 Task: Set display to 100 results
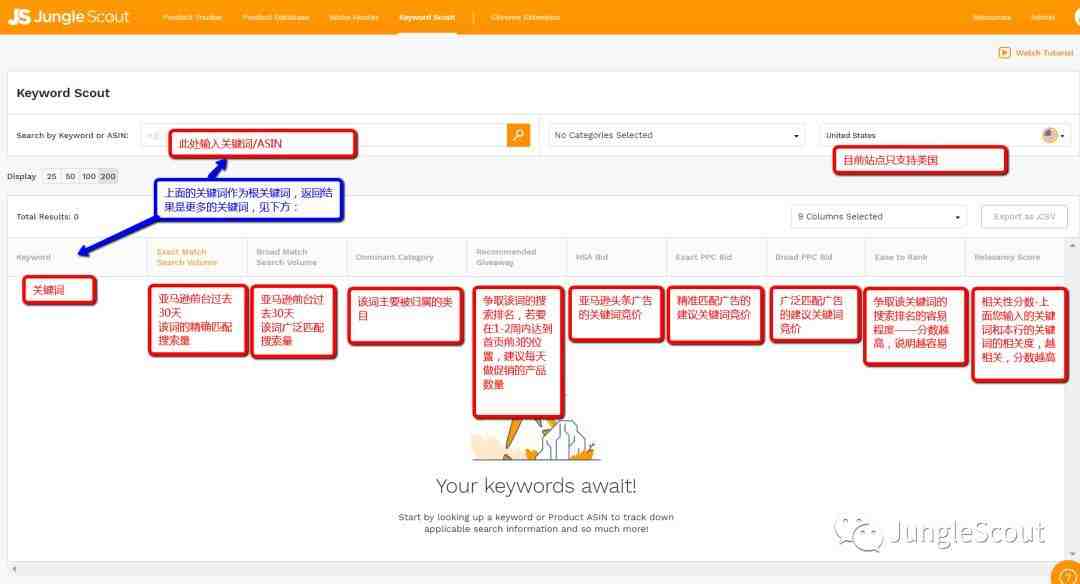89,176
